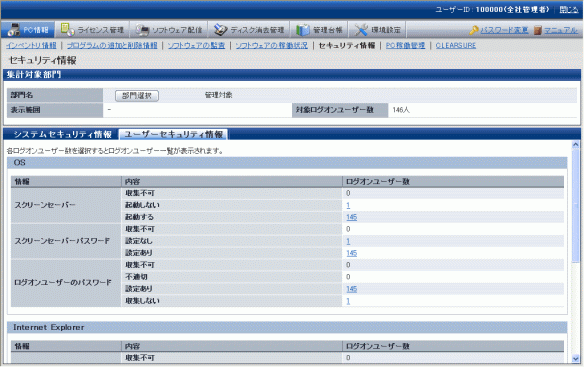The image size is (584, 367).
Task: Open the ディスク消去管理 tab
Action: pos(249,29)
